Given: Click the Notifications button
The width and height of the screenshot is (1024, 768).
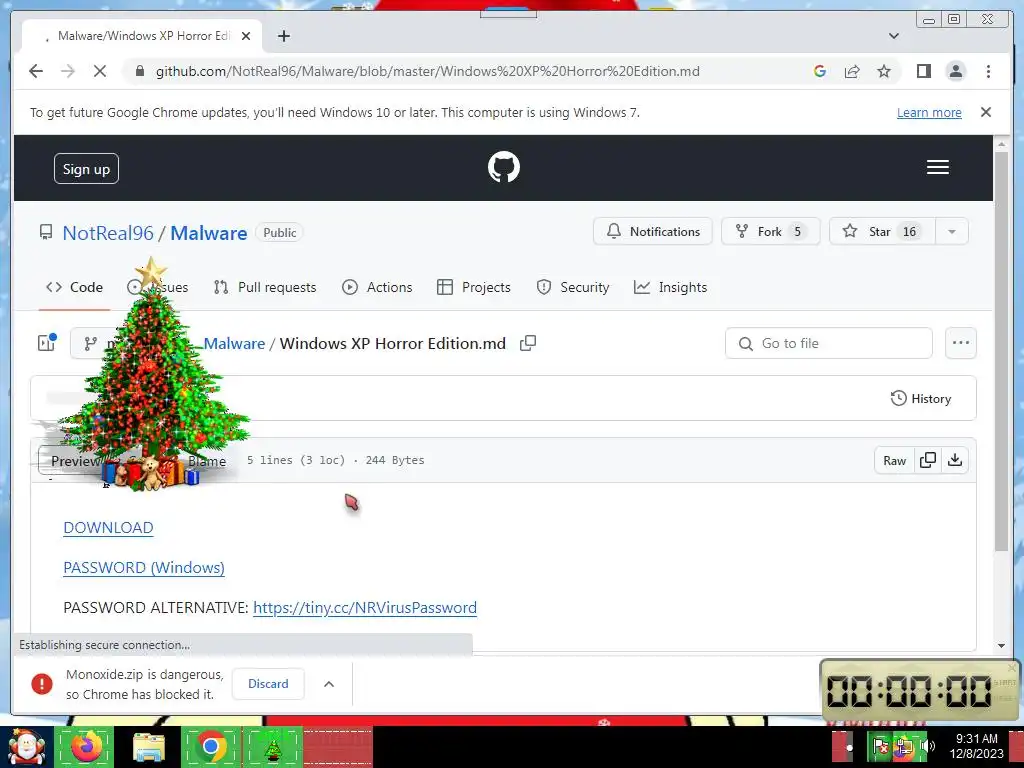Looking at the screenshot, I should tap(652, 231).
